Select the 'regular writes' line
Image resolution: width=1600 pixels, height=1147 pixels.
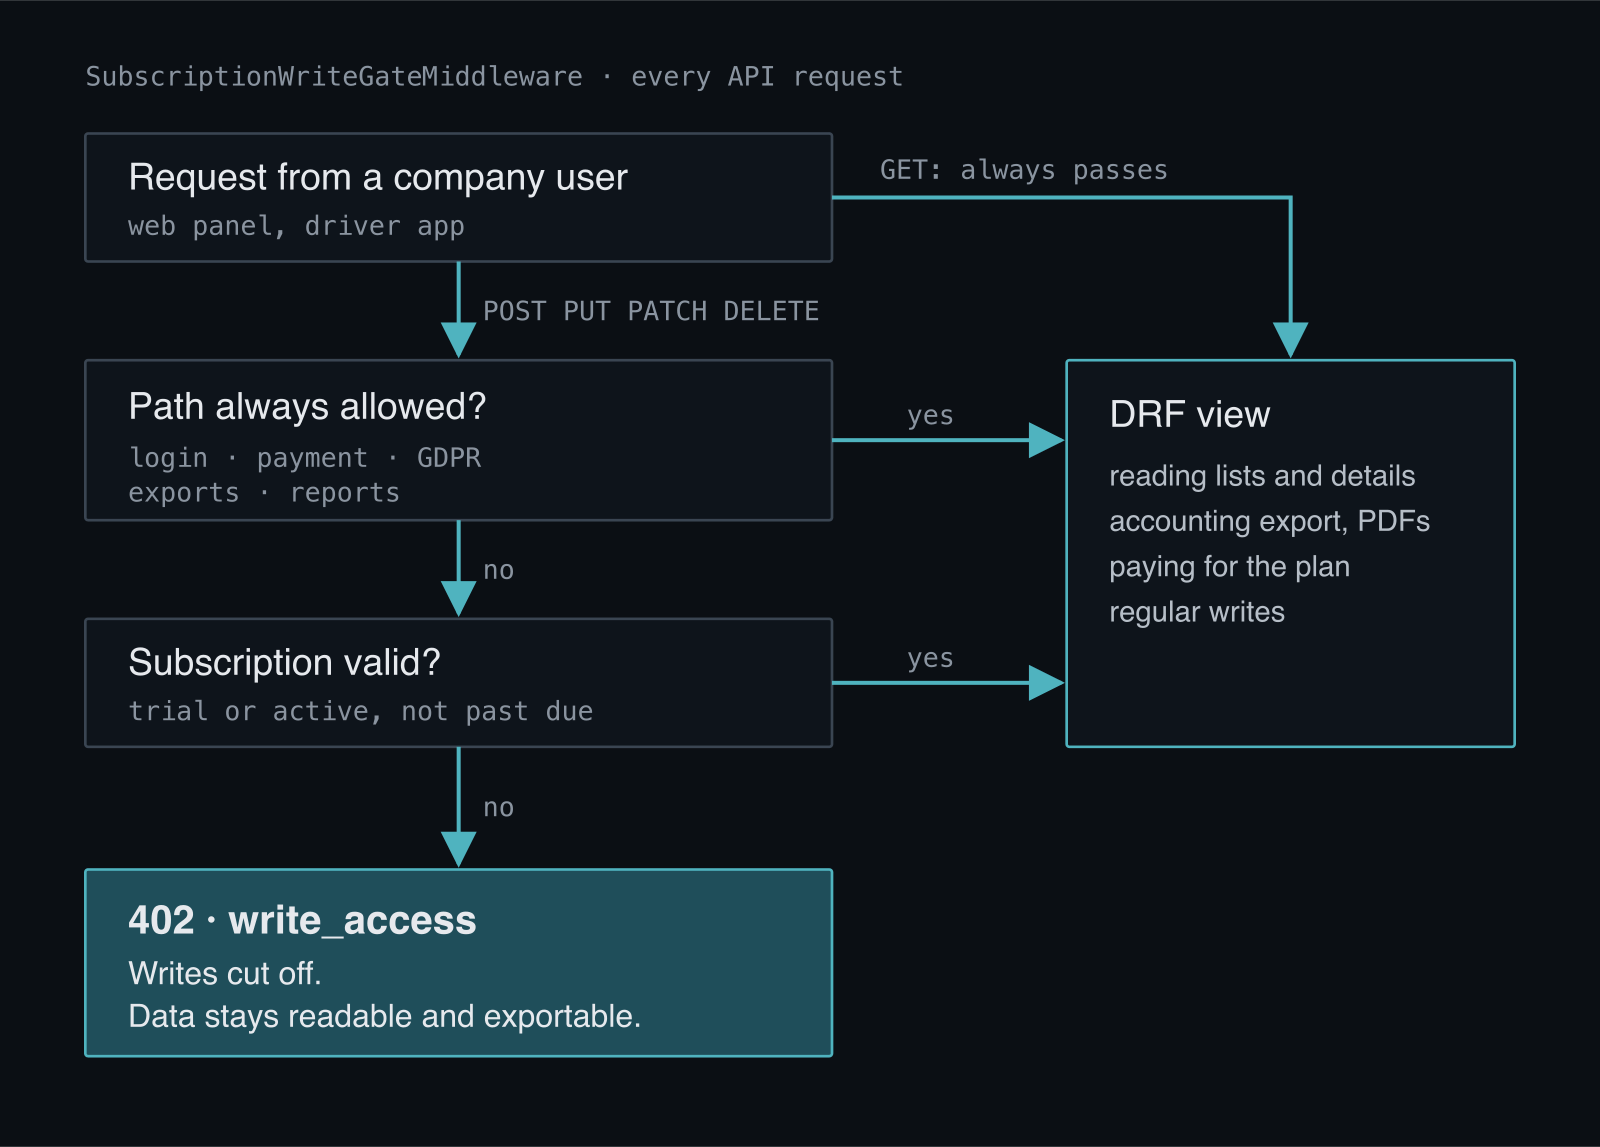[1197, 612]
